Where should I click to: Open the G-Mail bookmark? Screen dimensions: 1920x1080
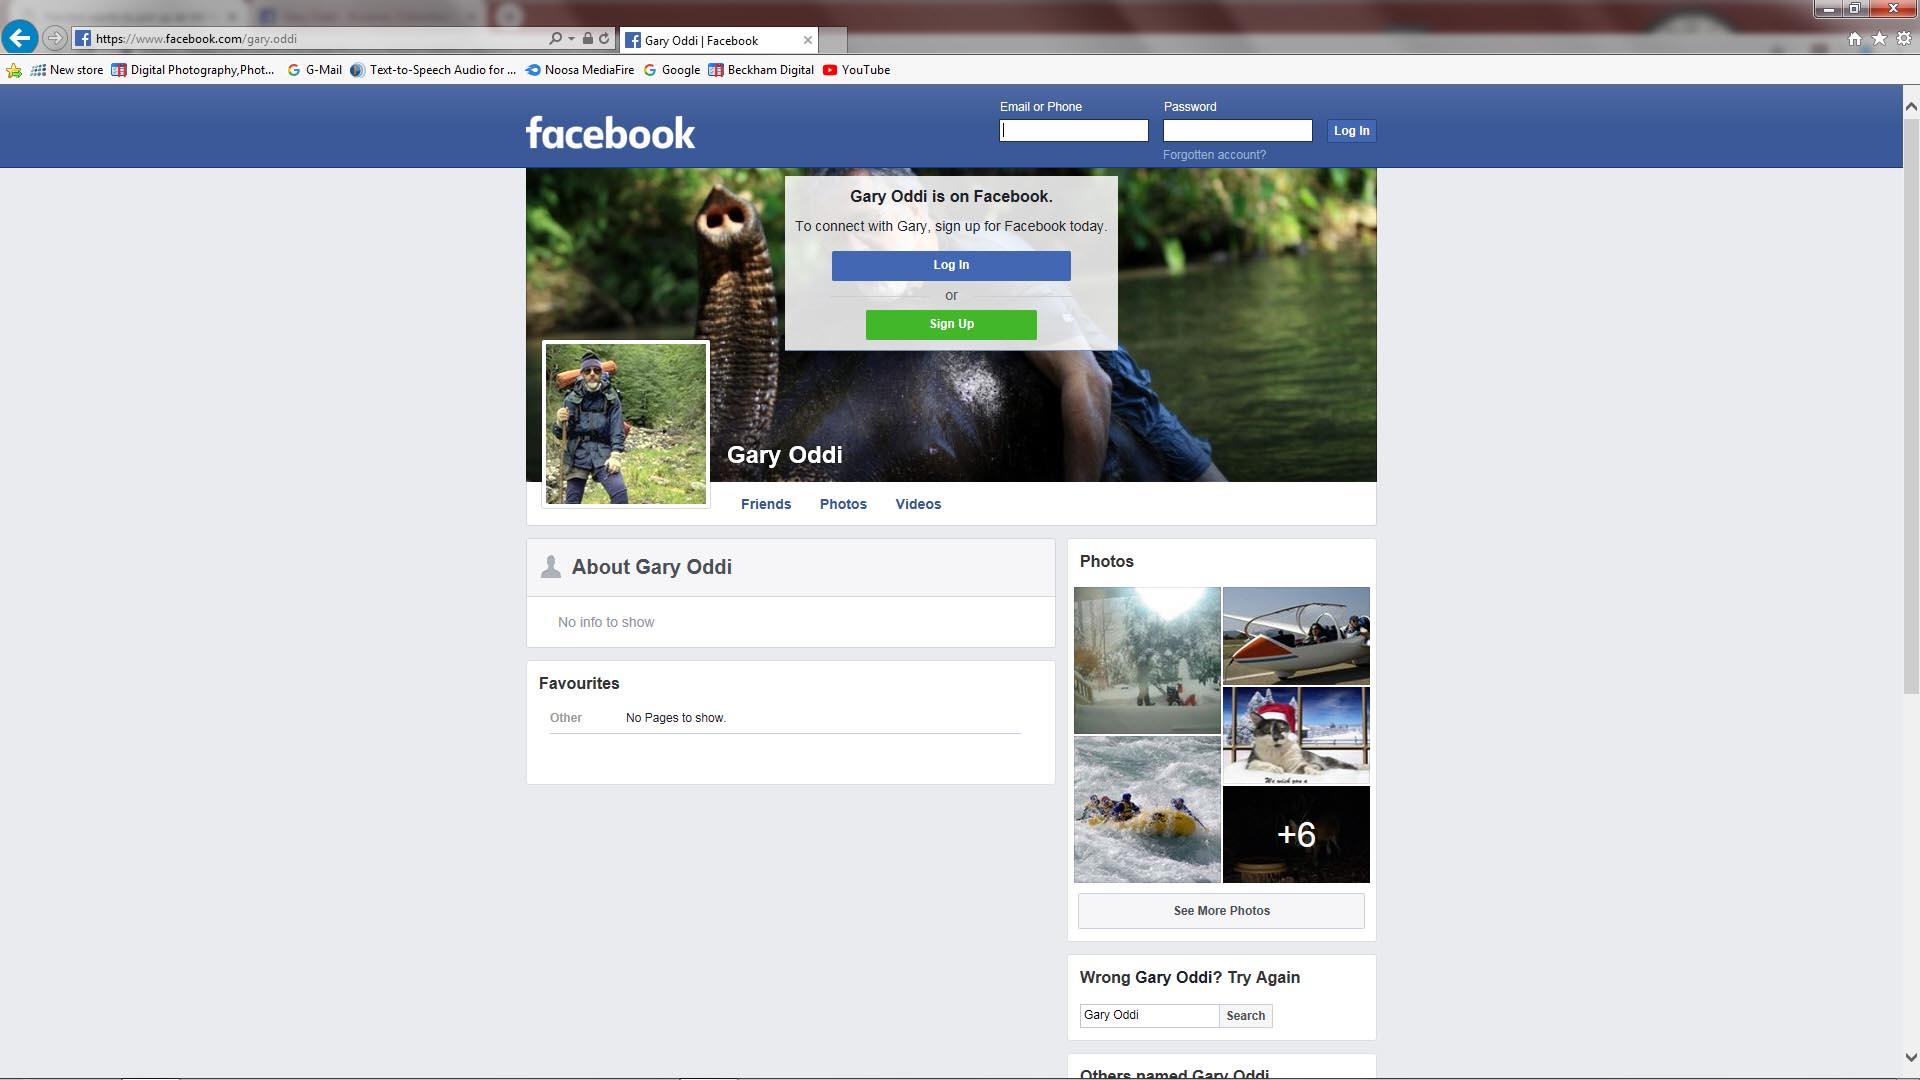click(x=314, y=70)
